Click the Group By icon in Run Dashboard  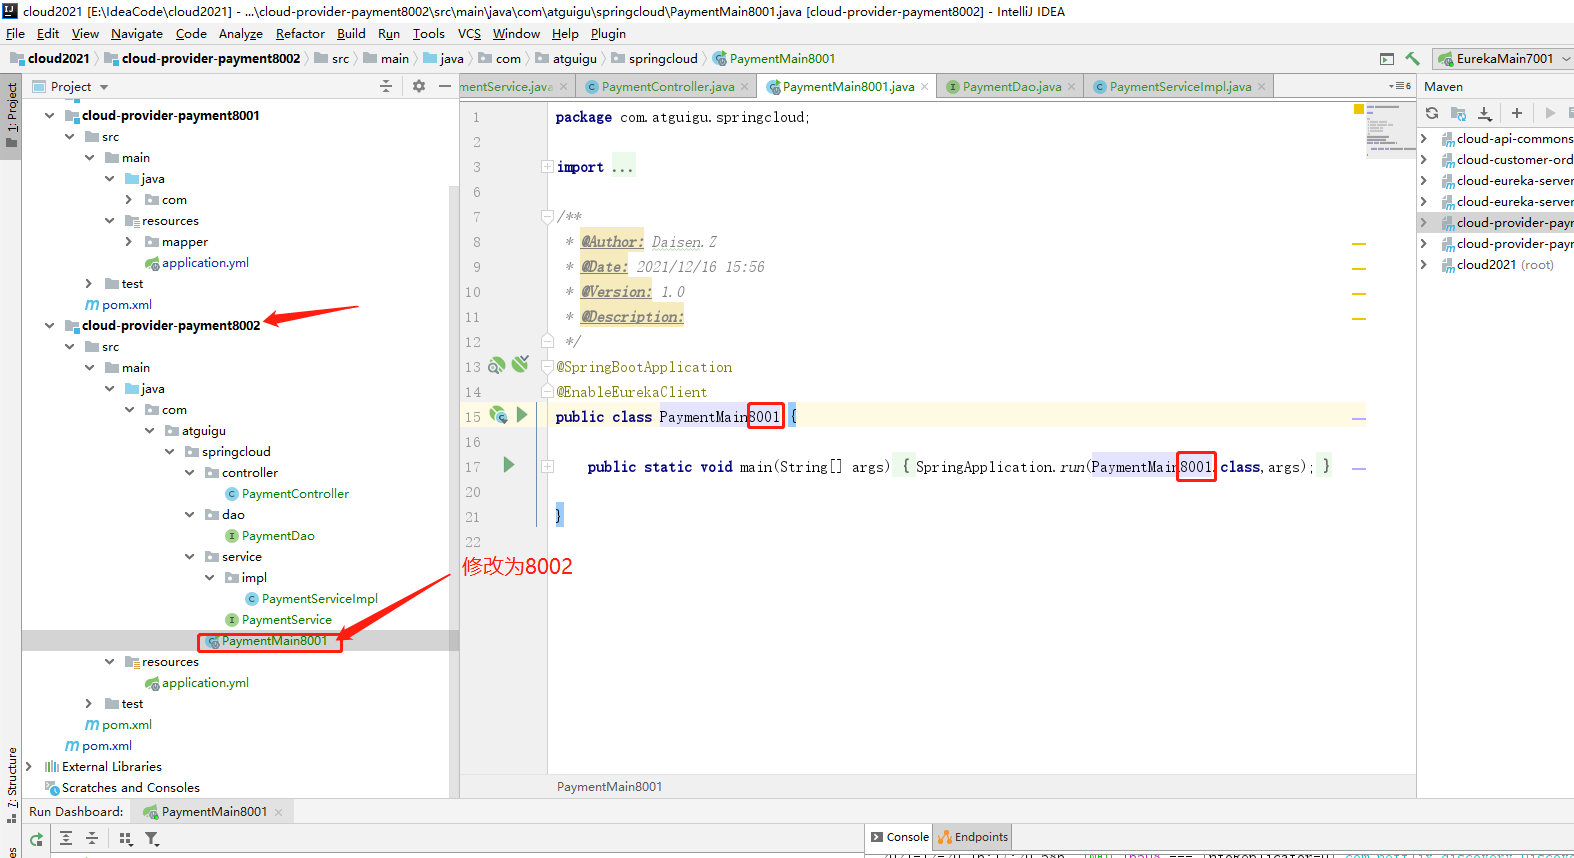click(x=126, y=839)
